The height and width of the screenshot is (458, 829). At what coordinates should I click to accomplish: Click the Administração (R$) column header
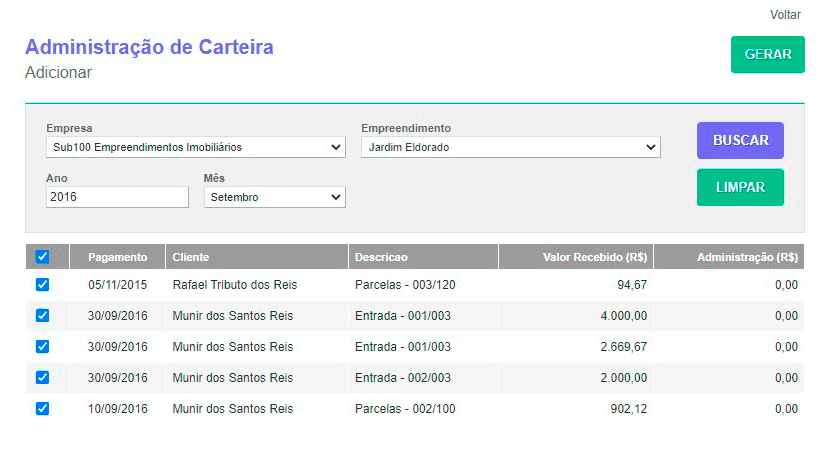point(746,257)
